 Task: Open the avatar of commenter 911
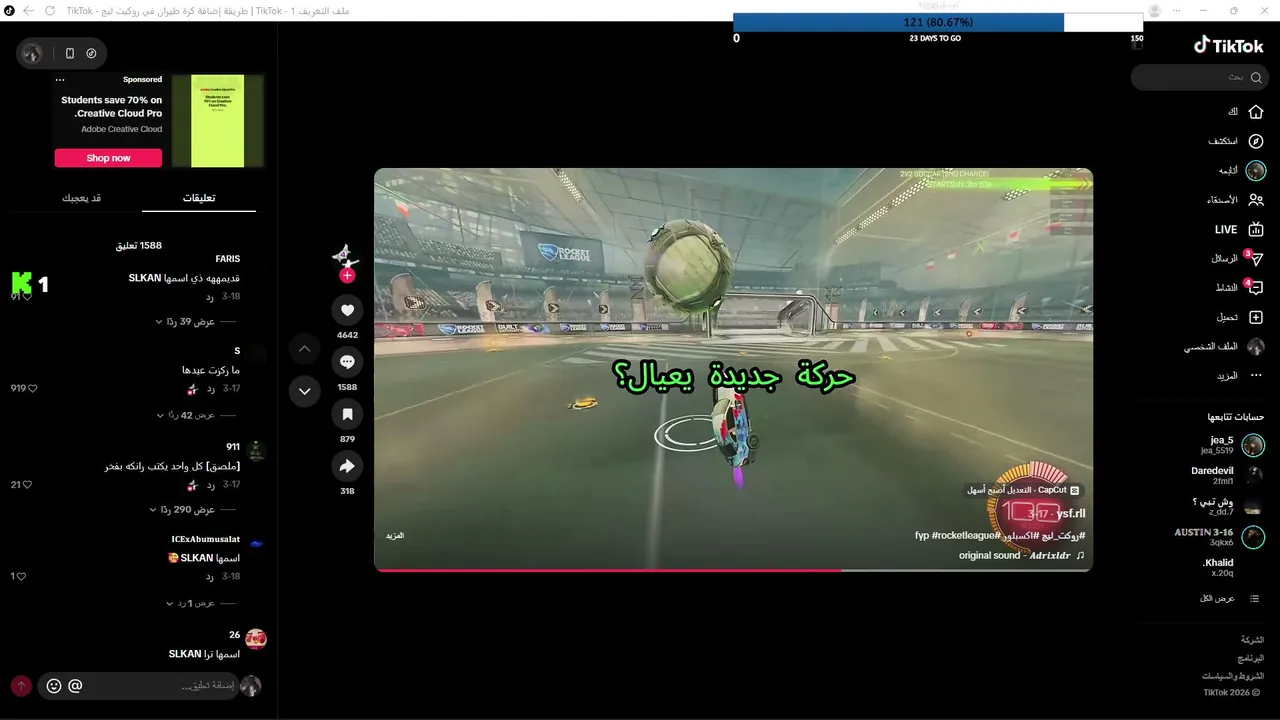tap(256, 451)
